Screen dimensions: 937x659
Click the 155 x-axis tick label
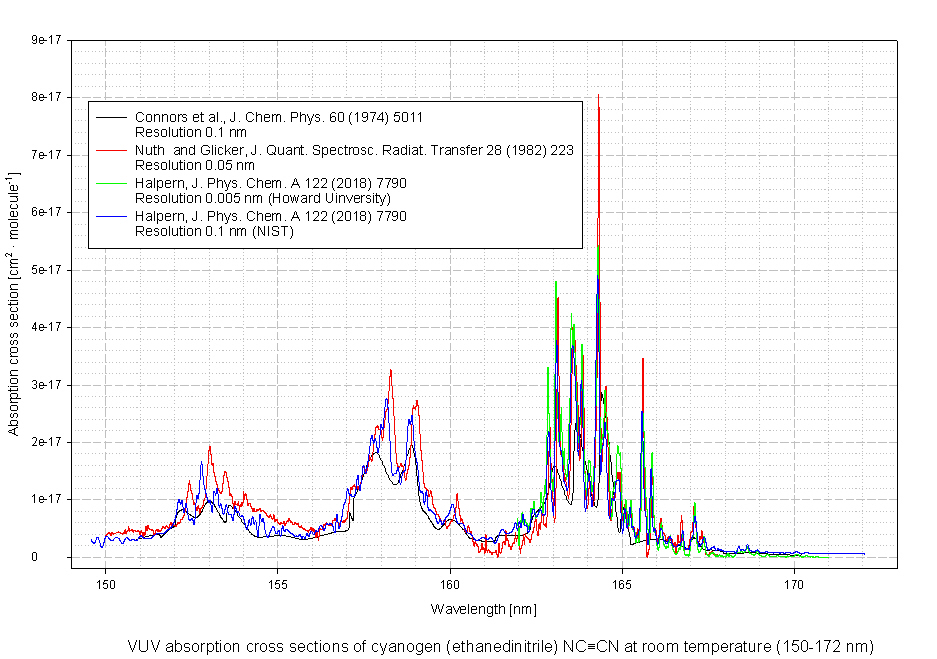278,584
